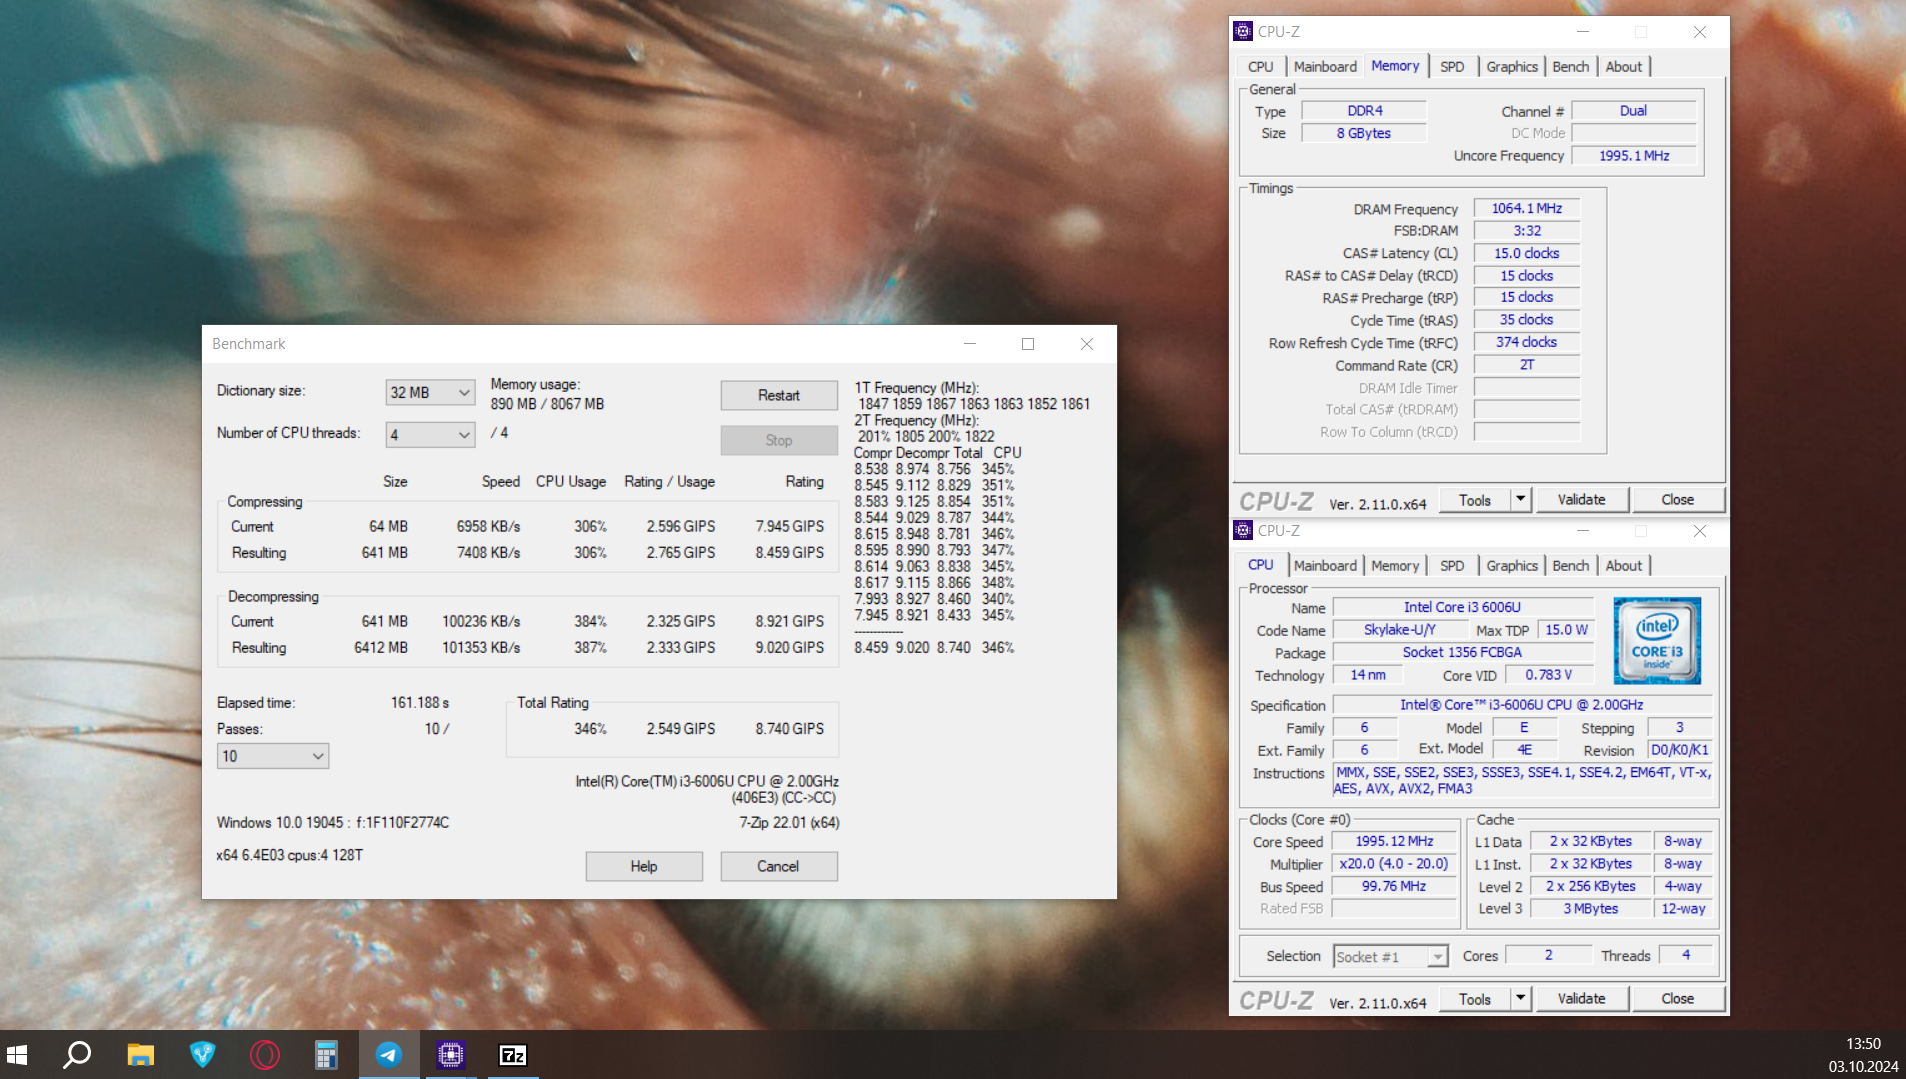The height and width of the screenshot is (1079, 1906).
Task: Open Socket #1 selection dropdown
Action: 1390,957
